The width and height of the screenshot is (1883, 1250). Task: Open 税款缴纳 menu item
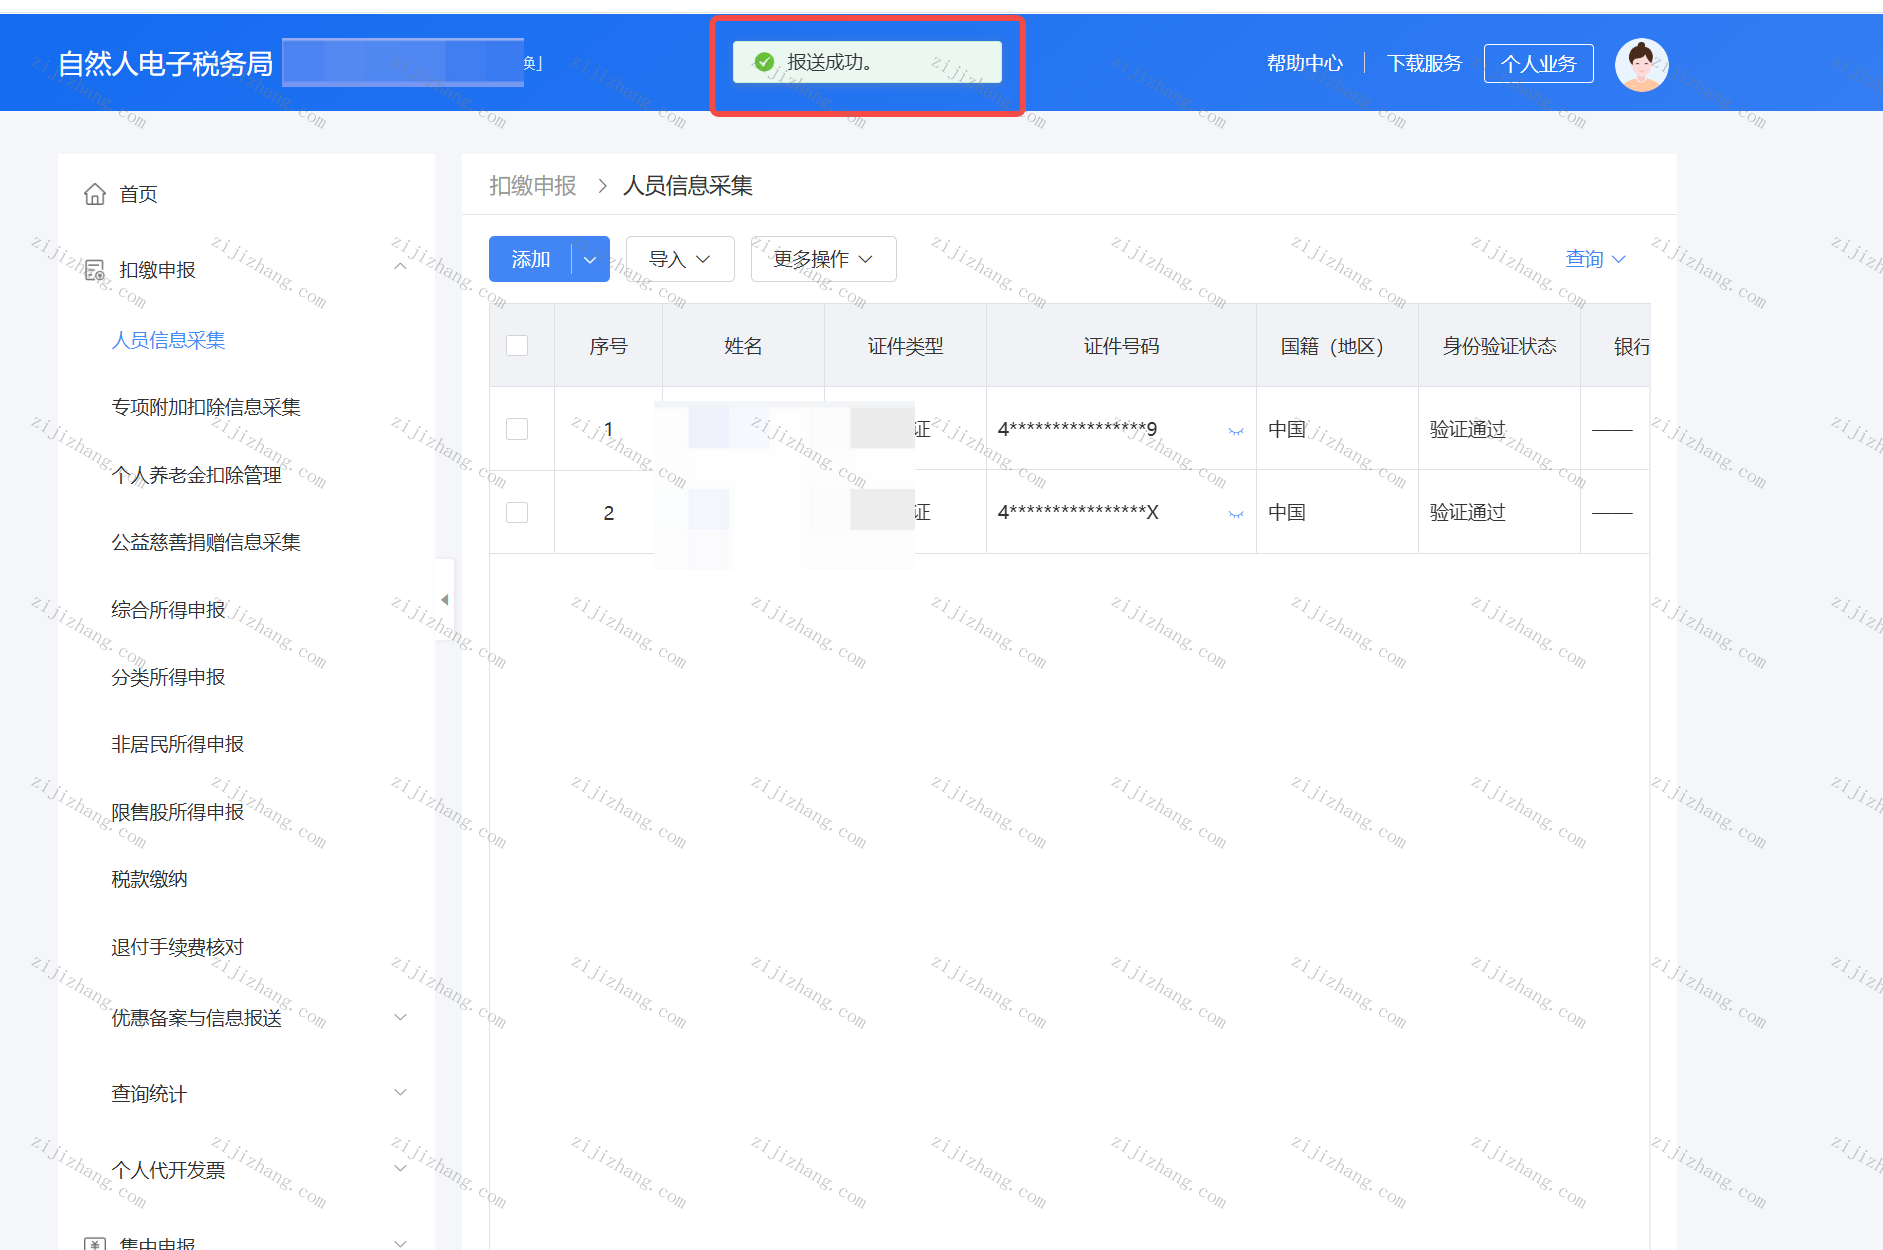pos(149,879)
